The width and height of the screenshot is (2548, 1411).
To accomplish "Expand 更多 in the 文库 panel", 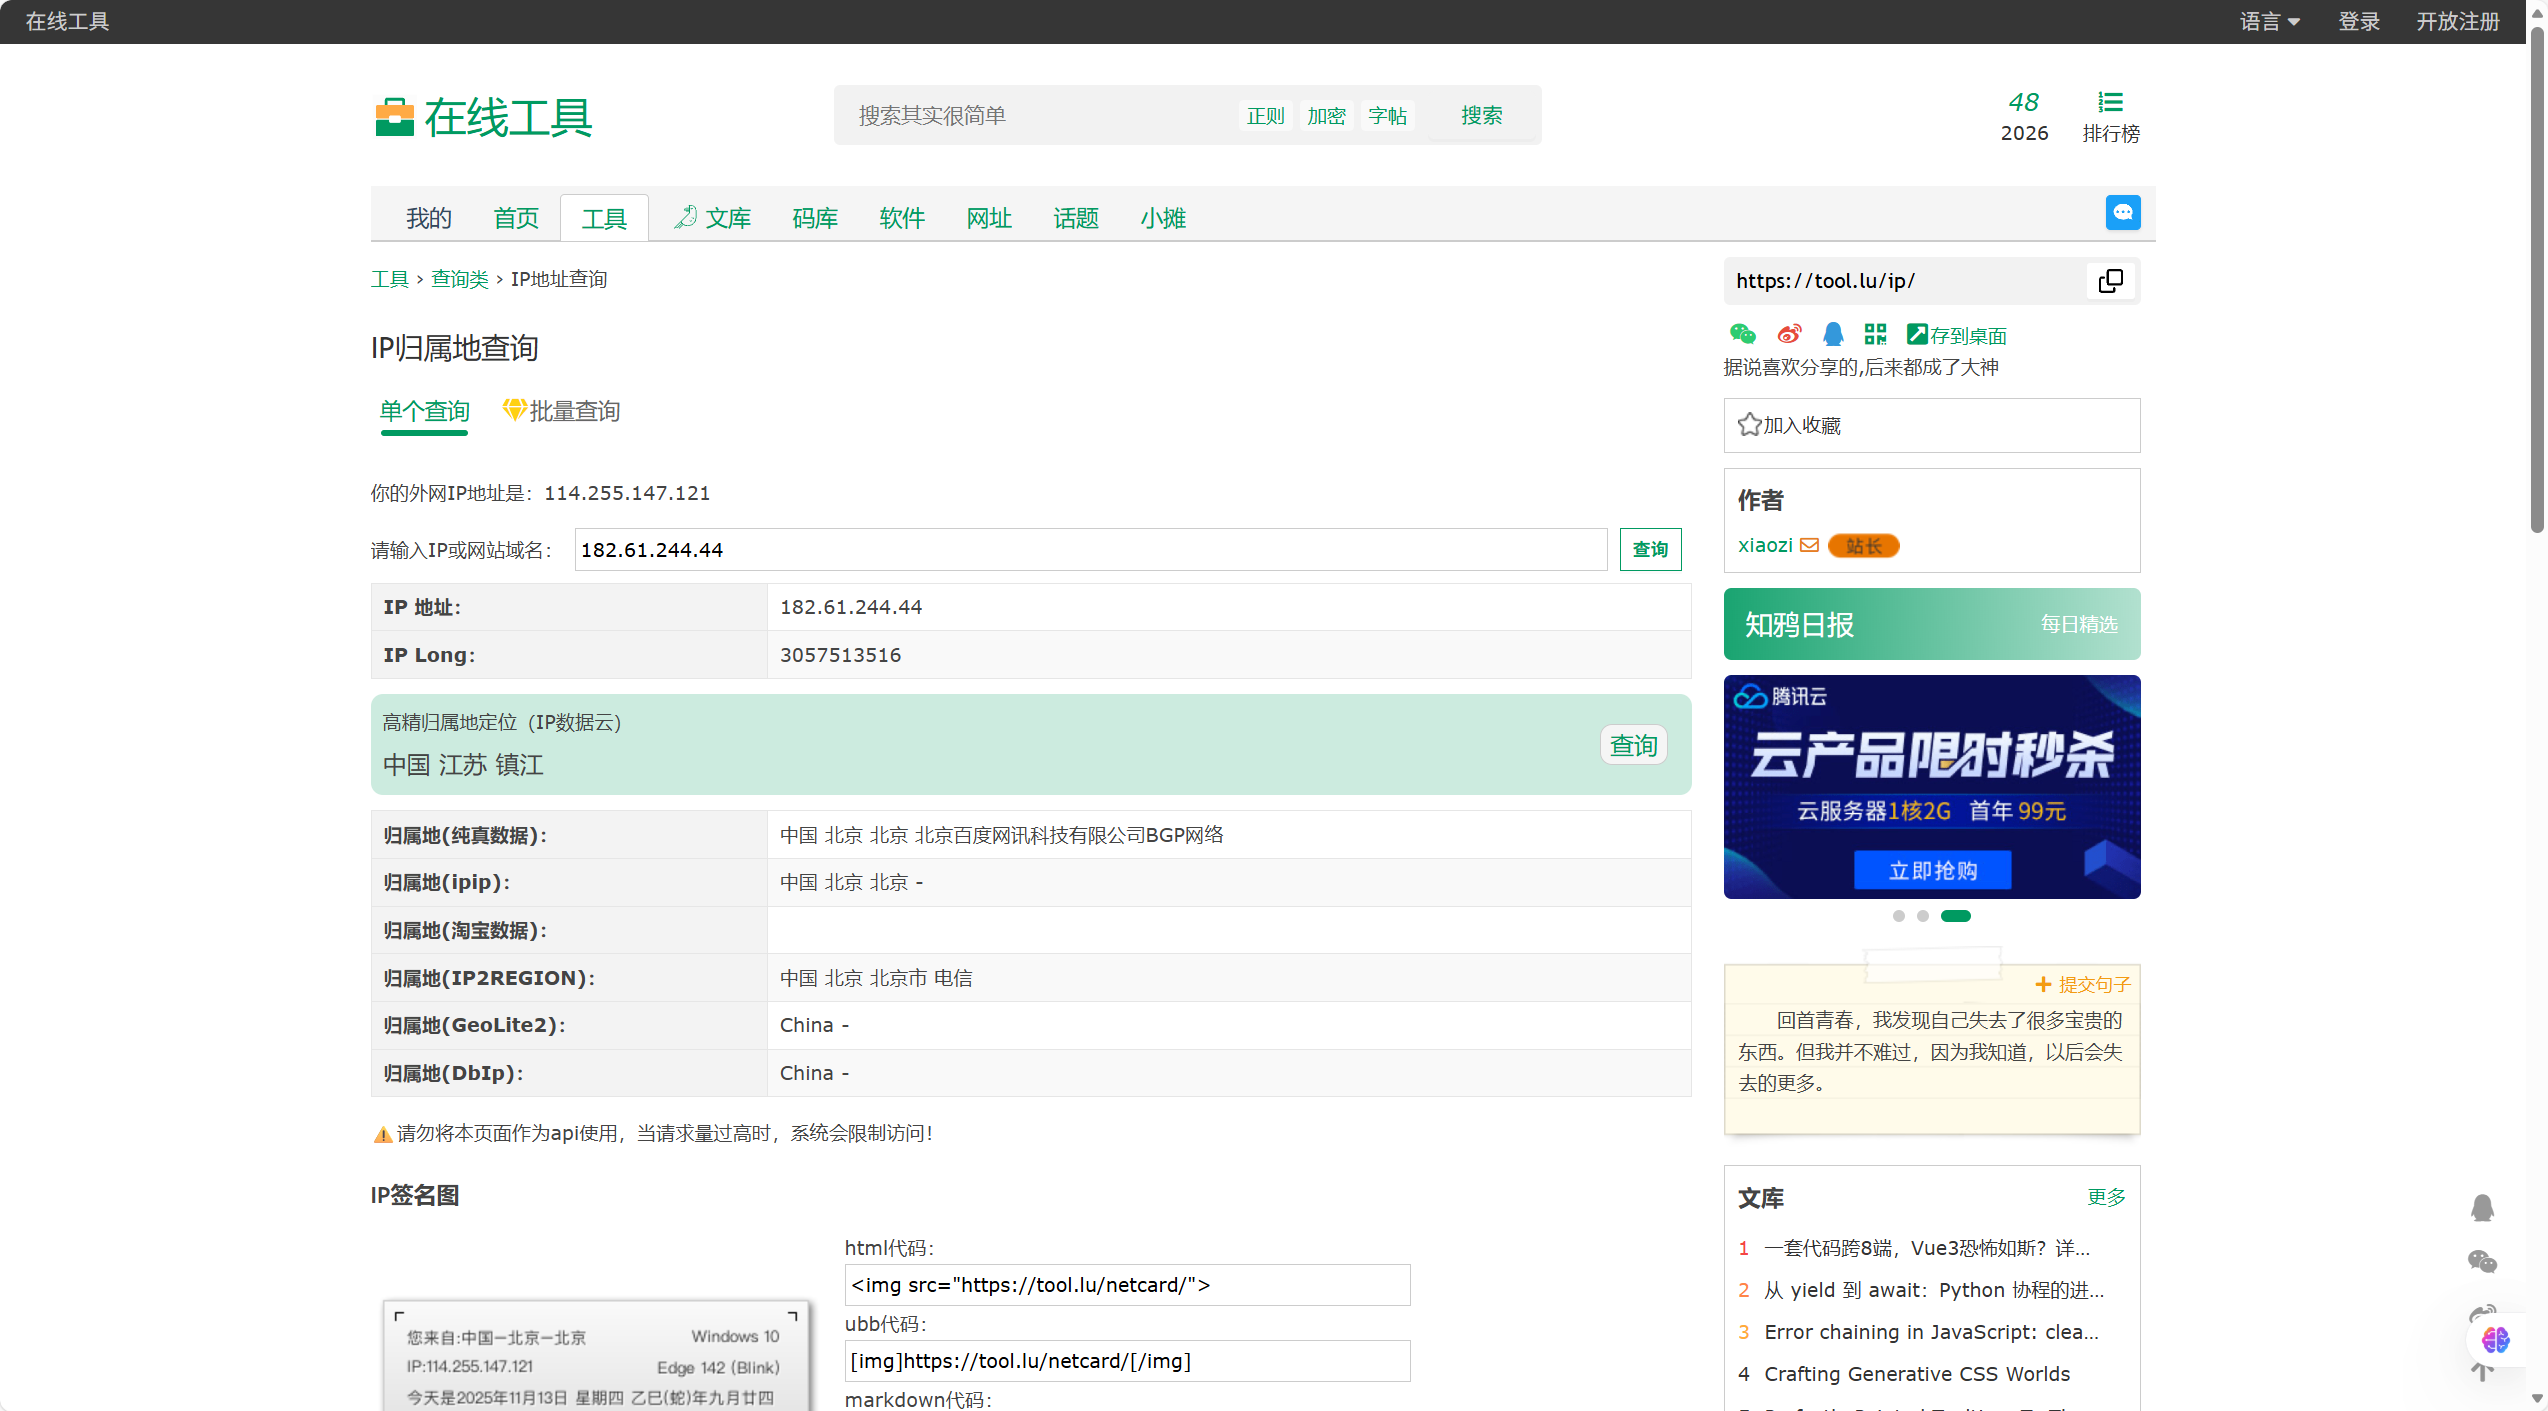I will pos(2106,1197).
